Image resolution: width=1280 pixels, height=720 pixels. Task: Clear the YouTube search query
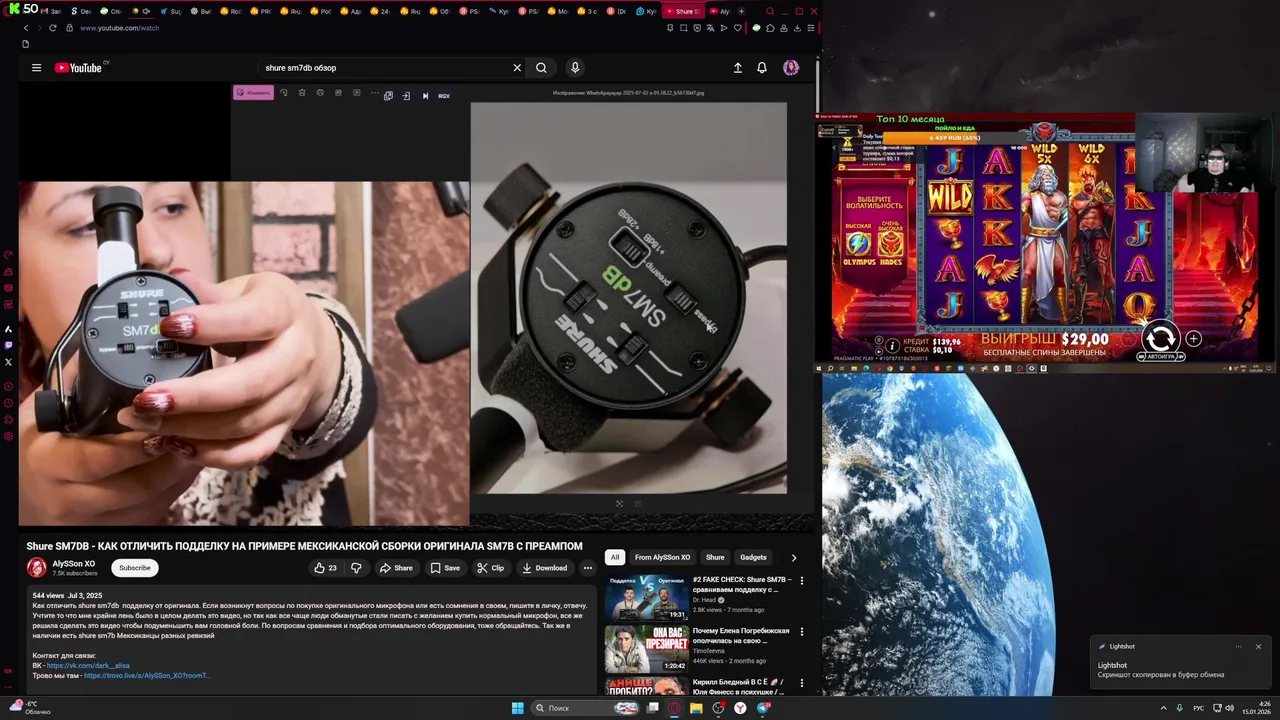pyautogui.click(x=517, y=68)
